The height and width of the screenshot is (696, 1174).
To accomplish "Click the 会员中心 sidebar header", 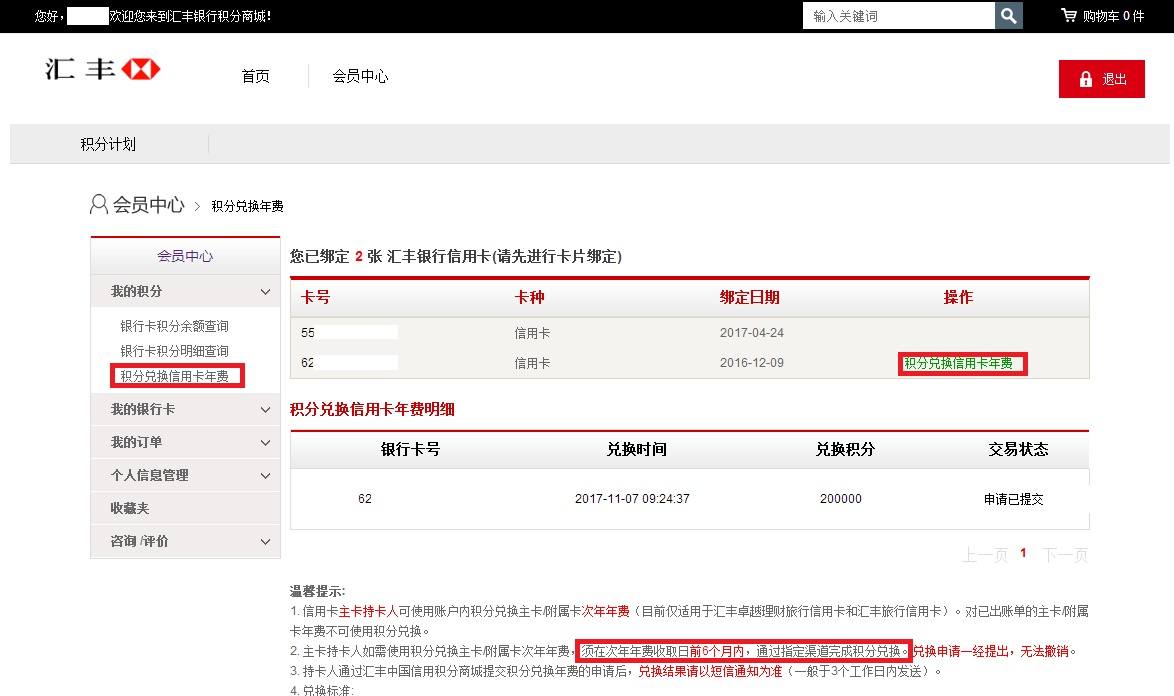I will point(185,256).
